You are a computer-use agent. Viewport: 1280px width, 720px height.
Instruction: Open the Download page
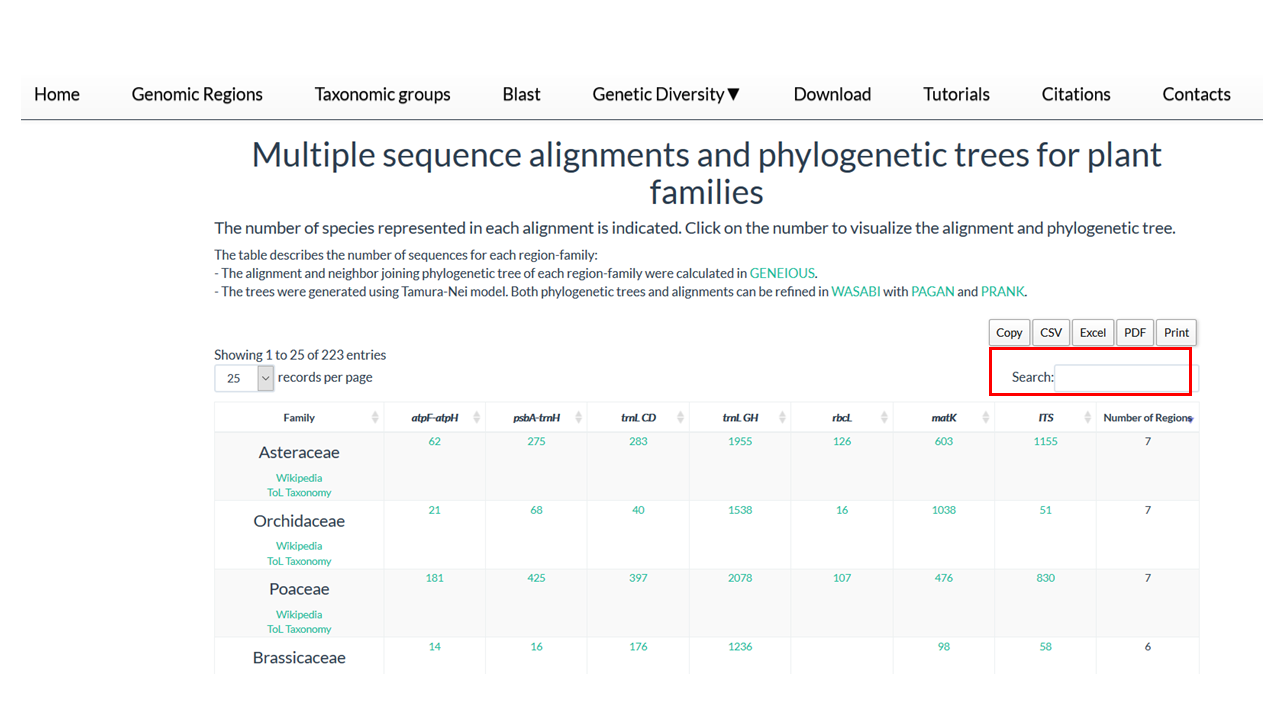click(832, 94)
